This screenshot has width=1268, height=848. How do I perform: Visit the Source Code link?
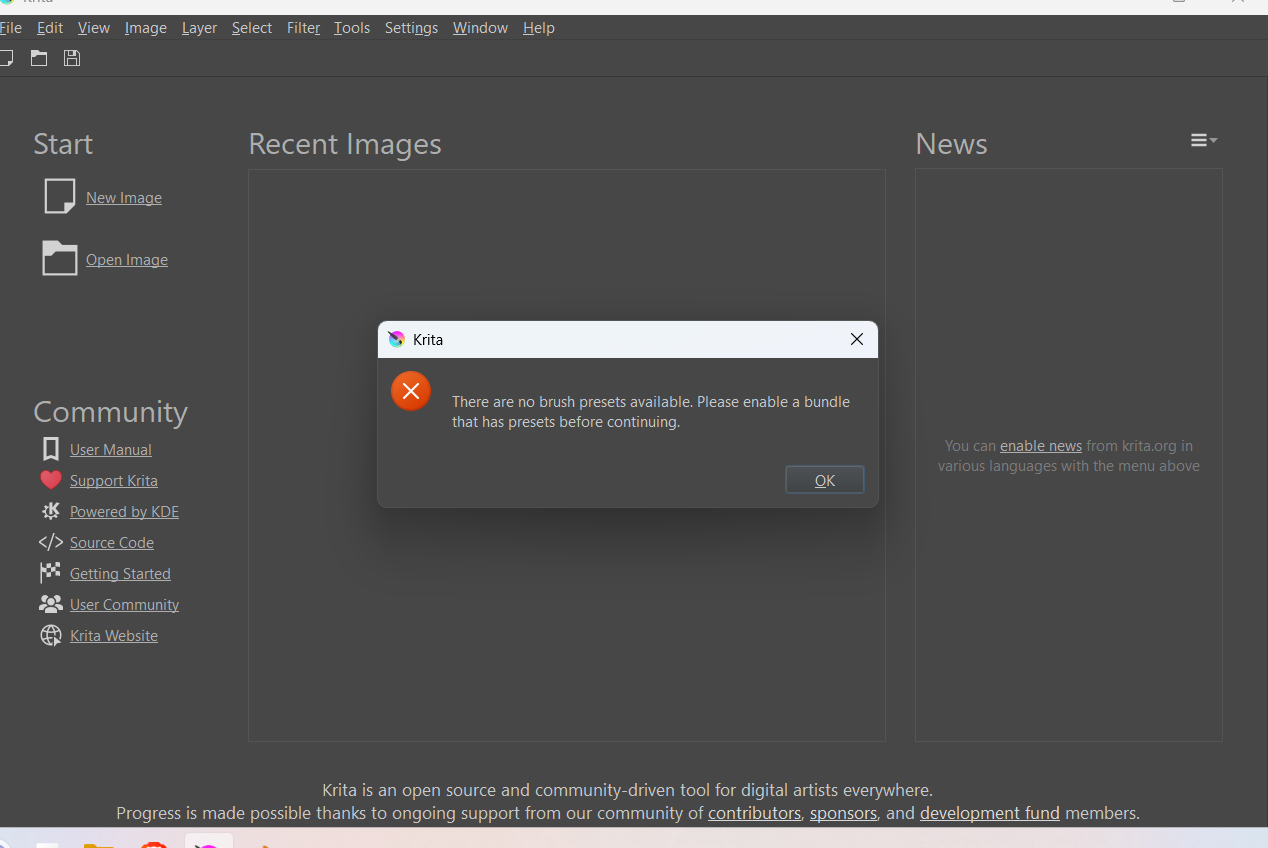112,543
